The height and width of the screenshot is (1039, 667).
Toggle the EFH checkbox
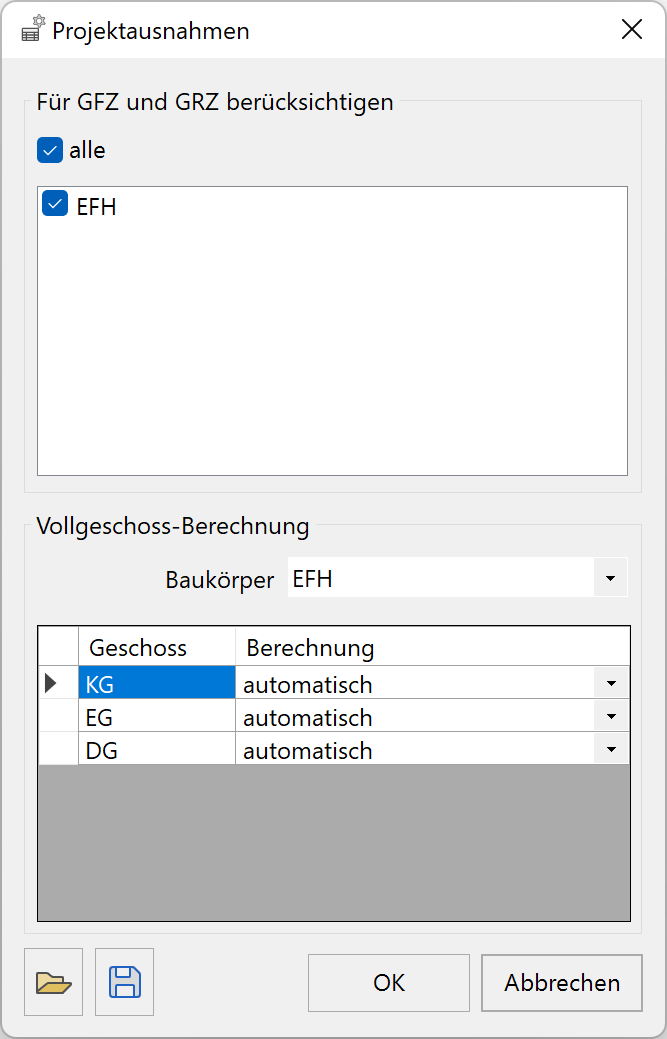click(55, 203)
